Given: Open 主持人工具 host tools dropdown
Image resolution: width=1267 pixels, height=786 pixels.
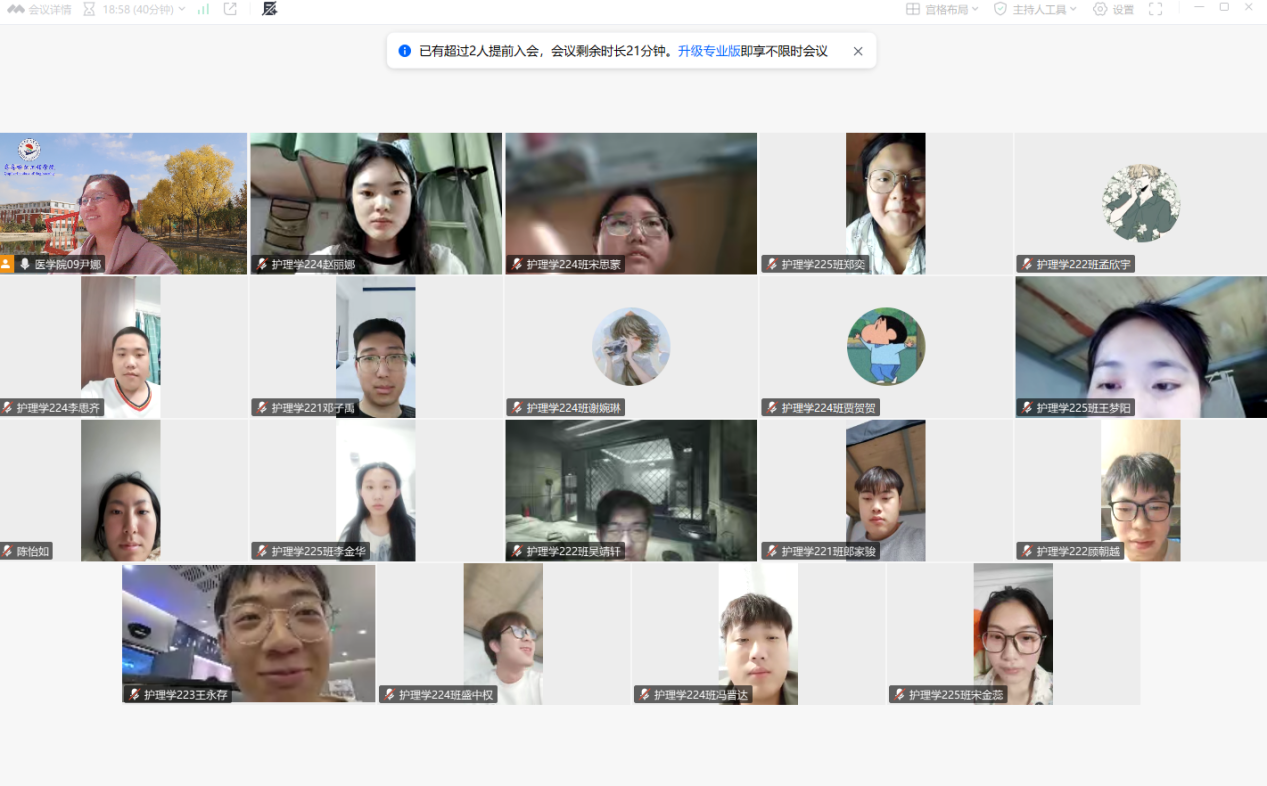Looking at the screenshot, I should tap(1035, 9).
